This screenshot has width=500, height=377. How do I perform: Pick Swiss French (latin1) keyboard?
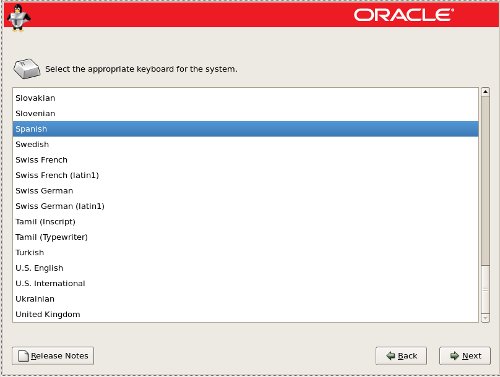(245, 175)
